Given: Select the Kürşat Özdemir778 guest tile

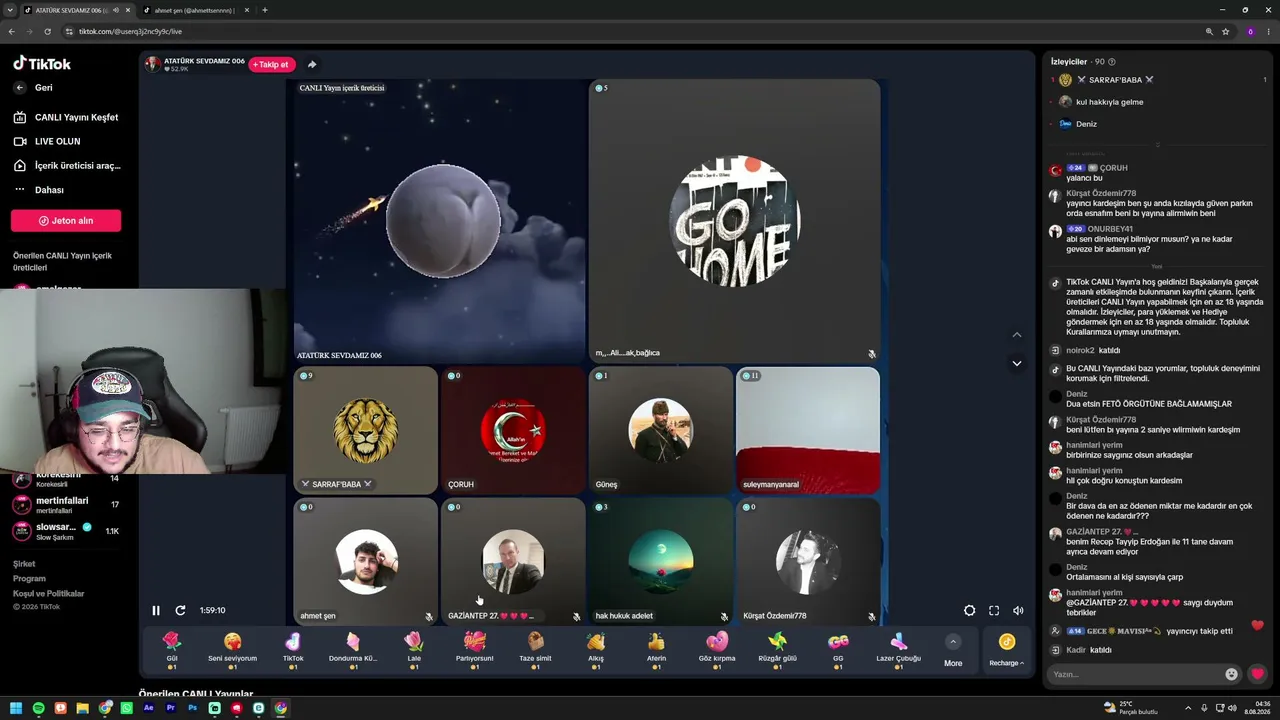Looking at the screenshot, I should [808, 562].
